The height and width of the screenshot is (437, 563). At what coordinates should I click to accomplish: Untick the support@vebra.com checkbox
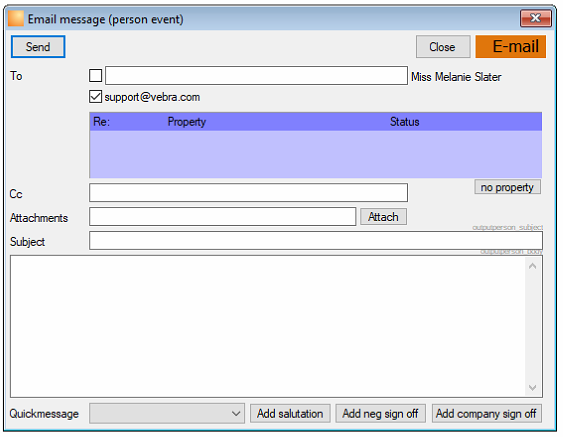pyautogui.click(x=96, y=97)
